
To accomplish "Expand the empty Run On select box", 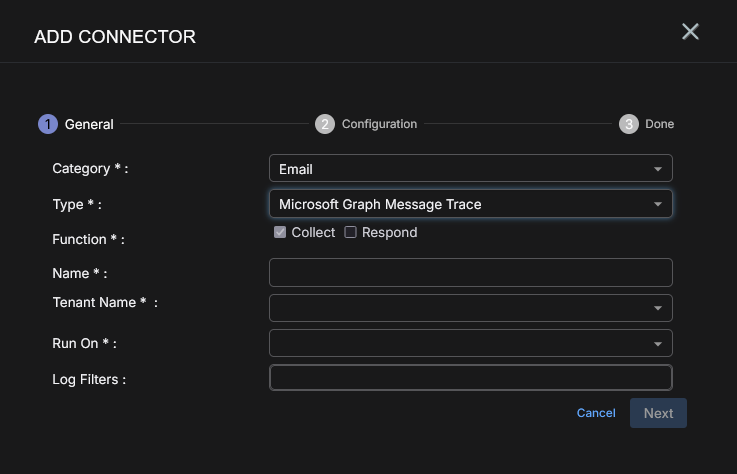I will tap(460, 344).
